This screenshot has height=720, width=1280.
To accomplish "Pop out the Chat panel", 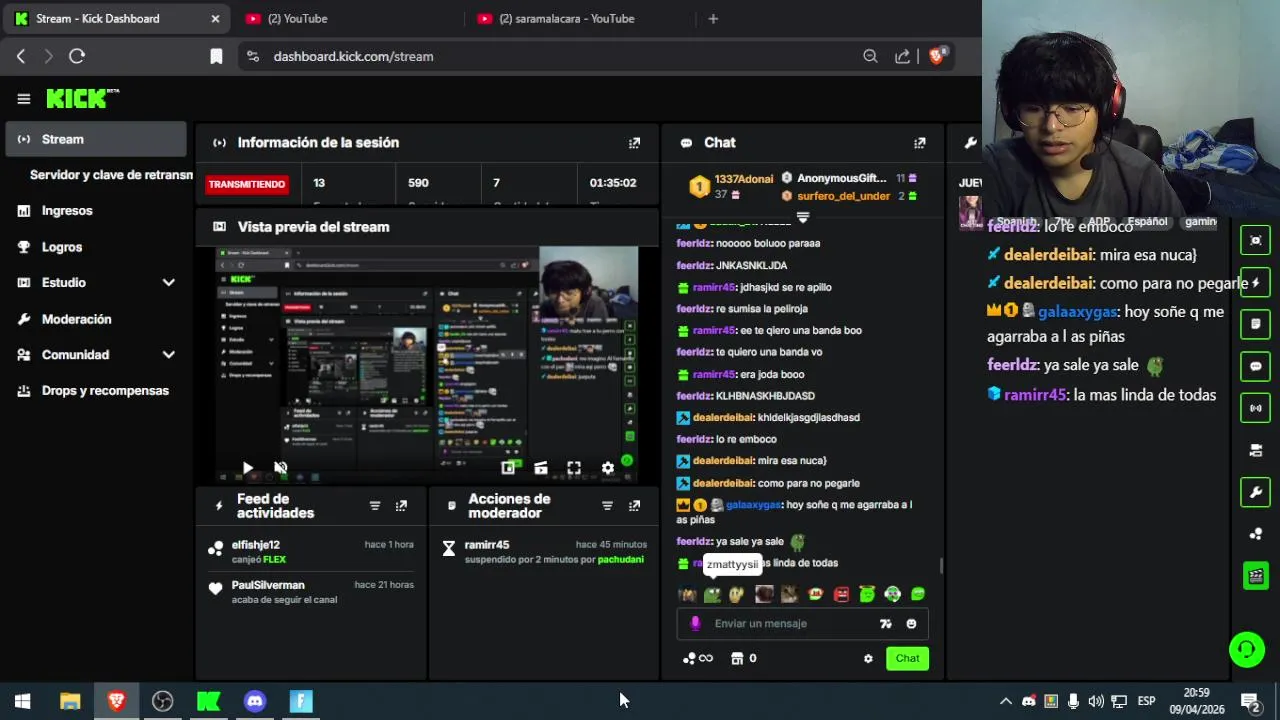I will point(920,143).
